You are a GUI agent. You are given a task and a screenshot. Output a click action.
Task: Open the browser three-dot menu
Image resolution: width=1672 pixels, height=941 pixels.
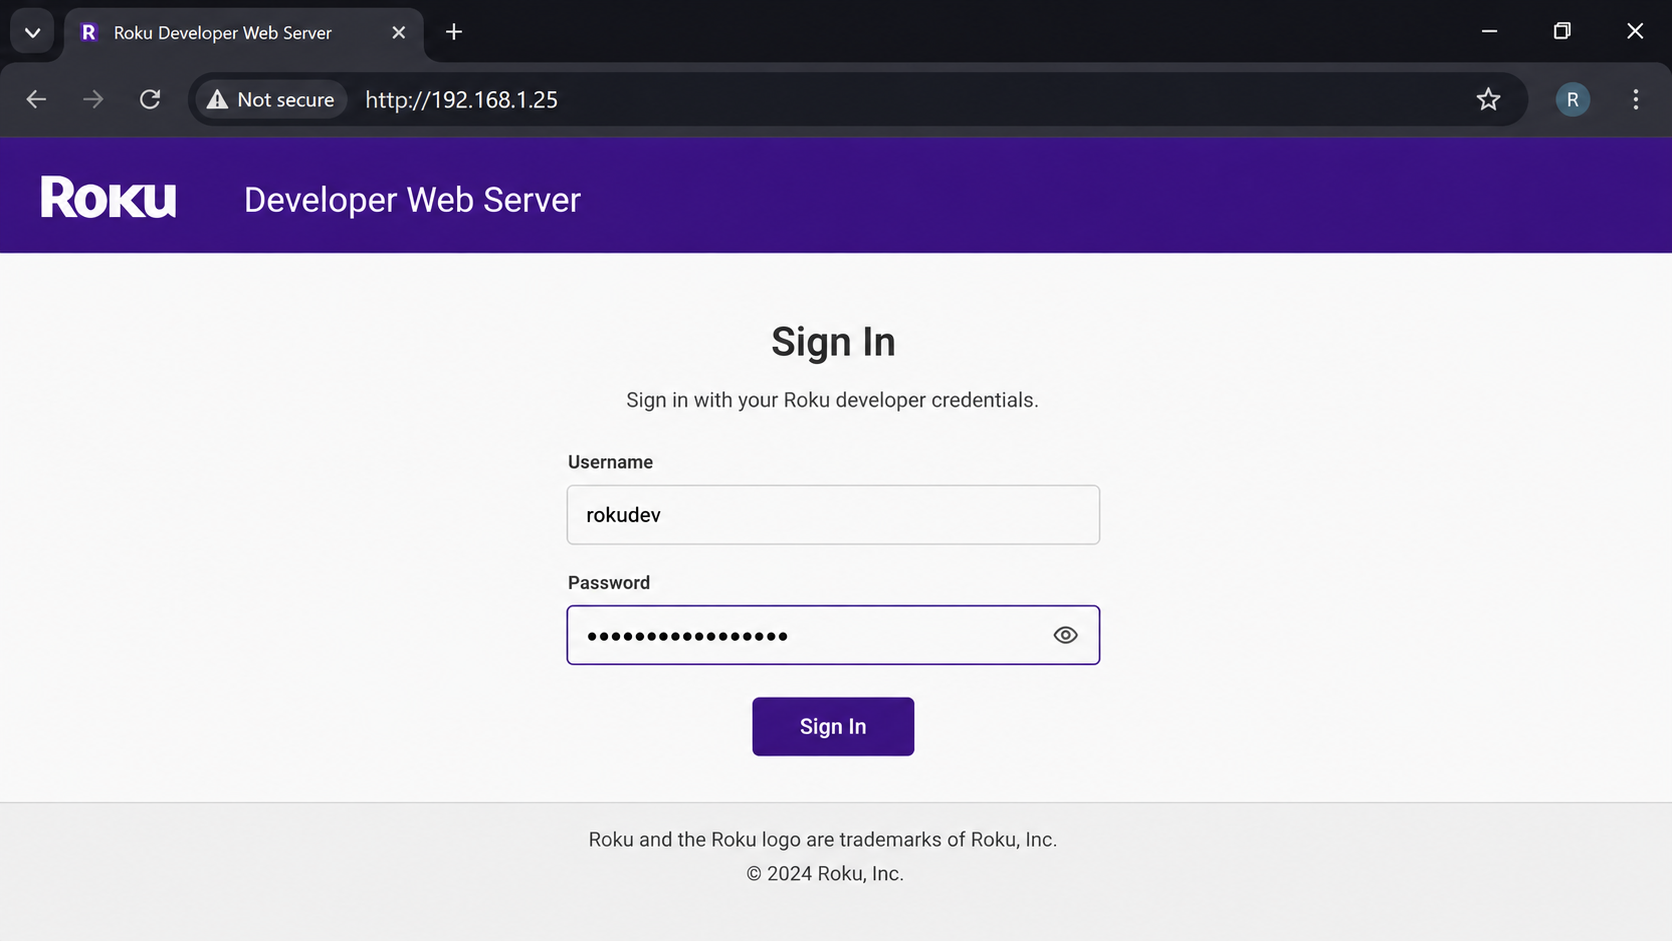click(x=1636, y=99)
